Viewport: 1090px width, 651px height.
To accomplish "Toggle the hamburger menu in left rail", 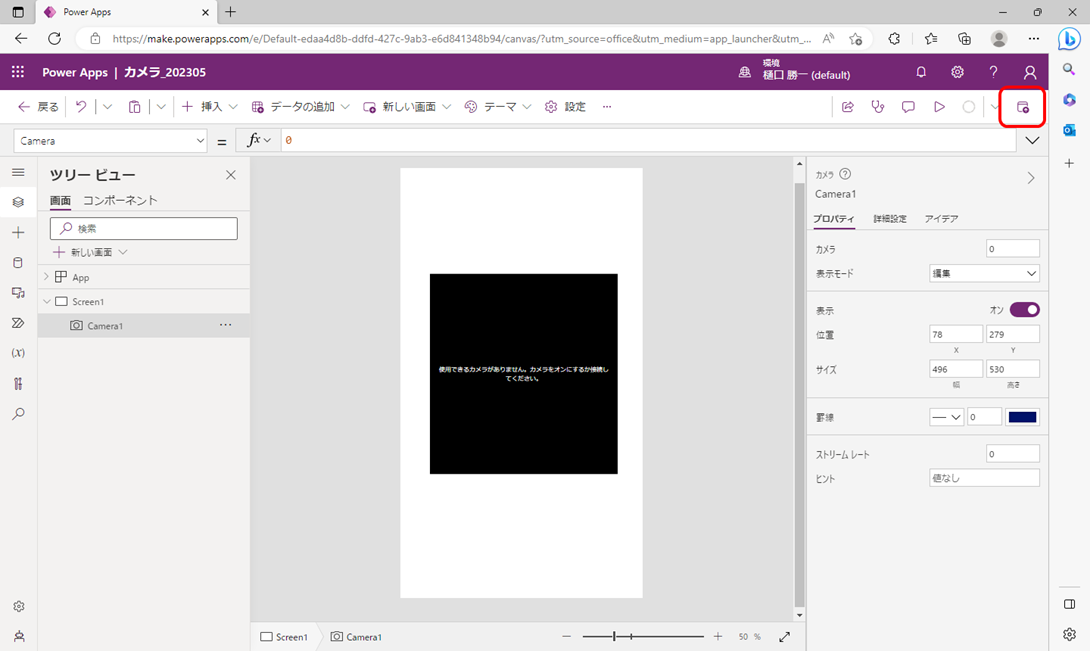I will (19, 172).
